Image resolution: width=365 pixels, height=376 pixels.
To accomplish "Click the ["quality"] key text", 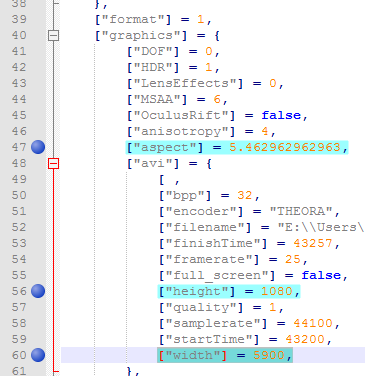I will click(x=201, y=307).
